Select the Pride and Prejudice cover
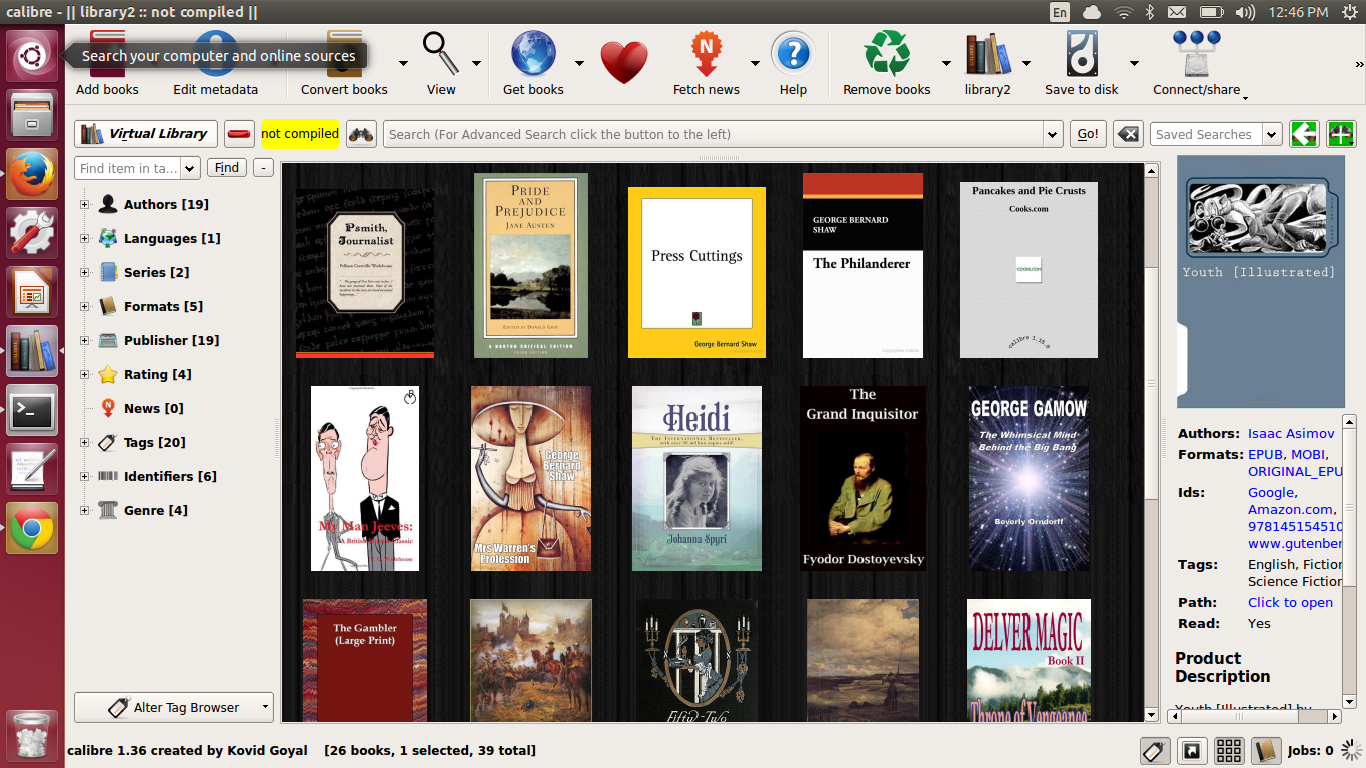Viewport: 1366px width, 768px height. pos(531,265)
